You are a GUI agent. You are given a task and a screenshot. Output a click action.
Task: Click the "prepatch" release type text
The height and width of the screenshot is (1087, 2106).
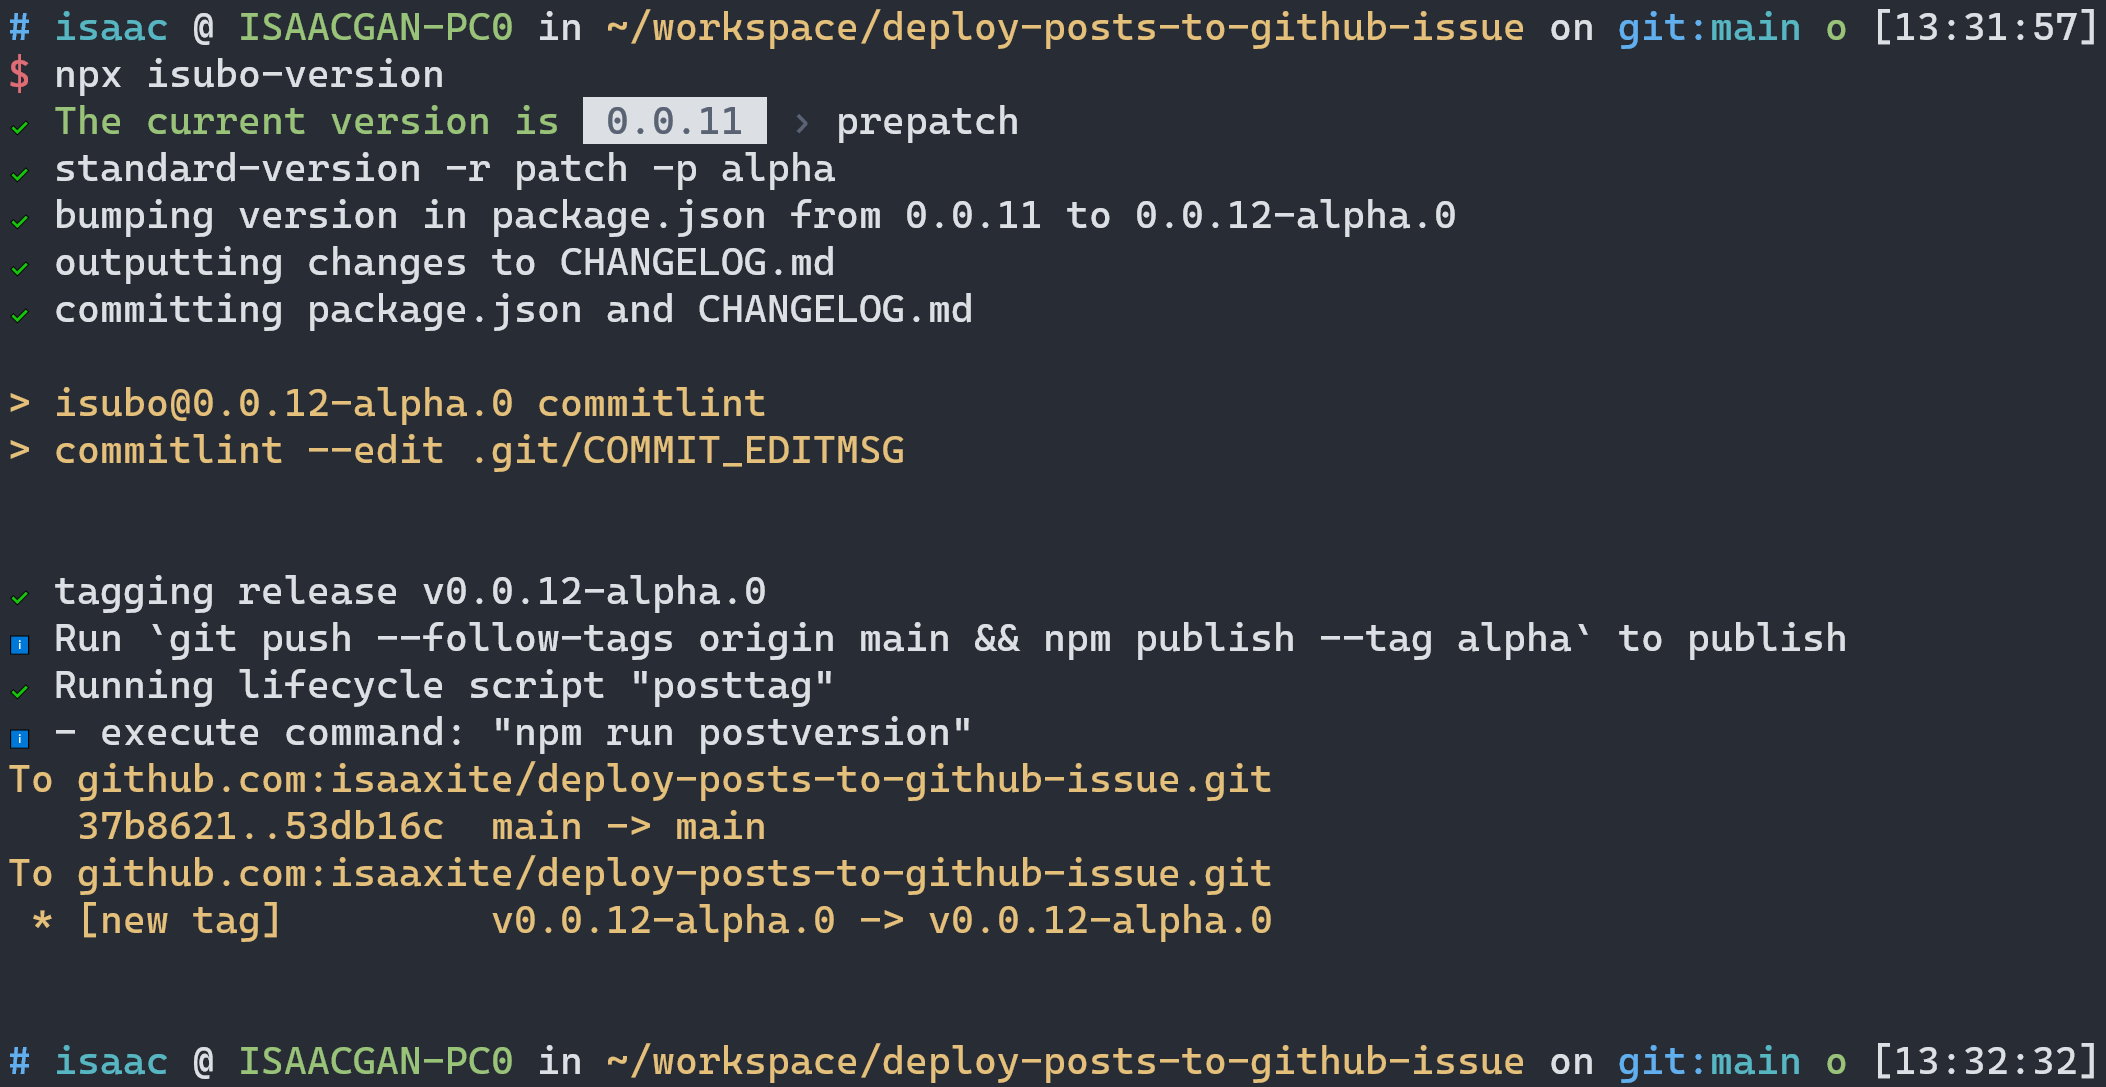pos(927,122)
